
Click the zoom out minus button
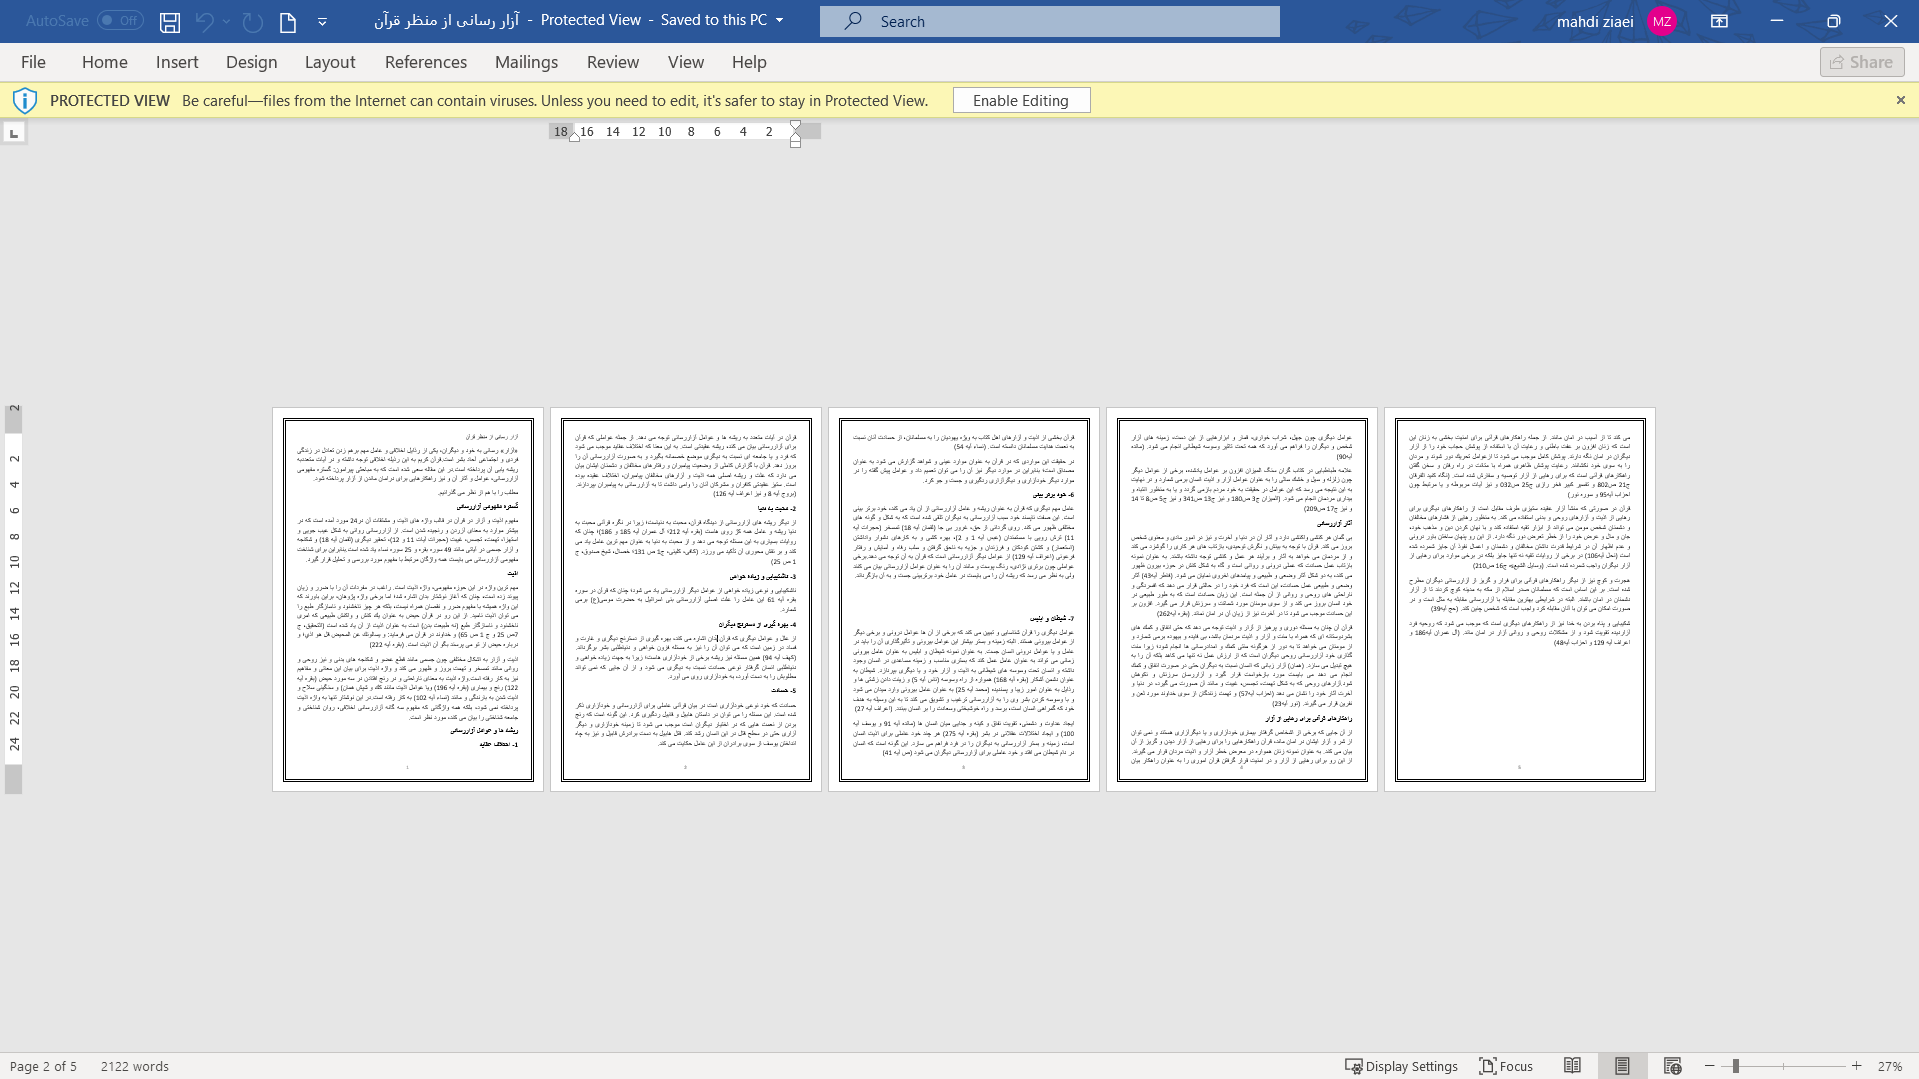point(1710,1066)
